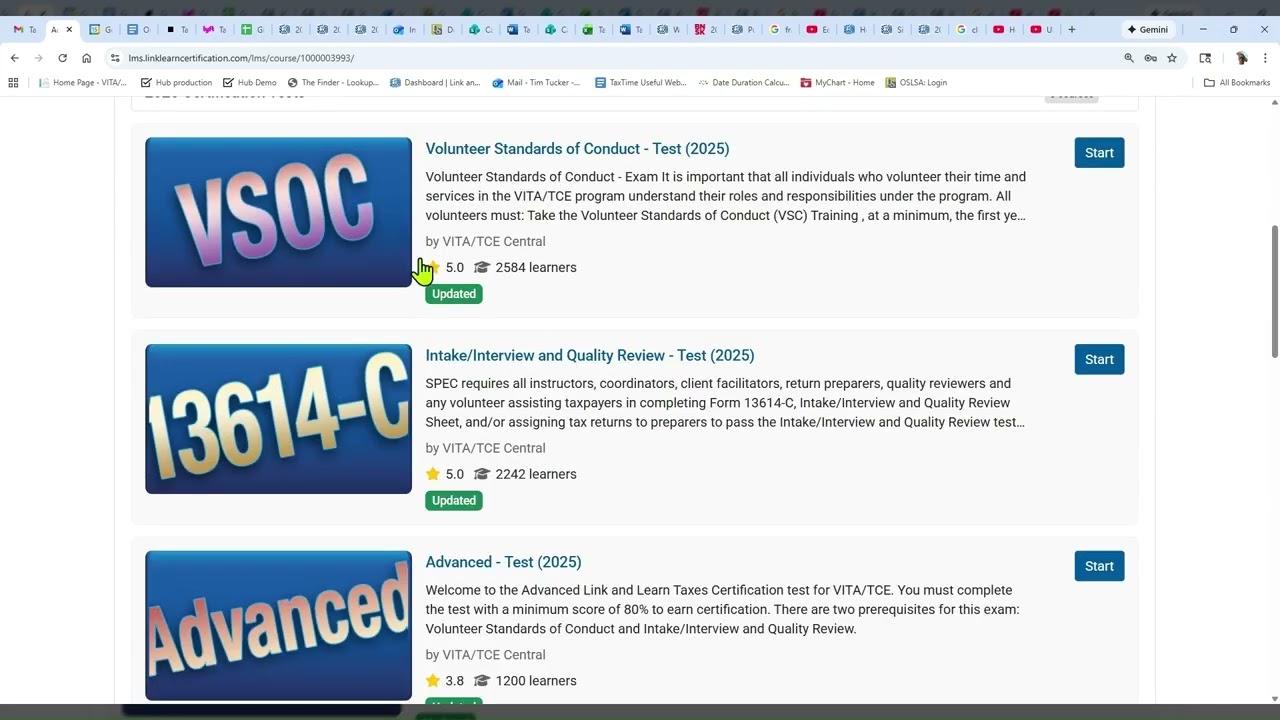
Task: Open OSLSA: Login bookmark
Action: pos(916,83)
